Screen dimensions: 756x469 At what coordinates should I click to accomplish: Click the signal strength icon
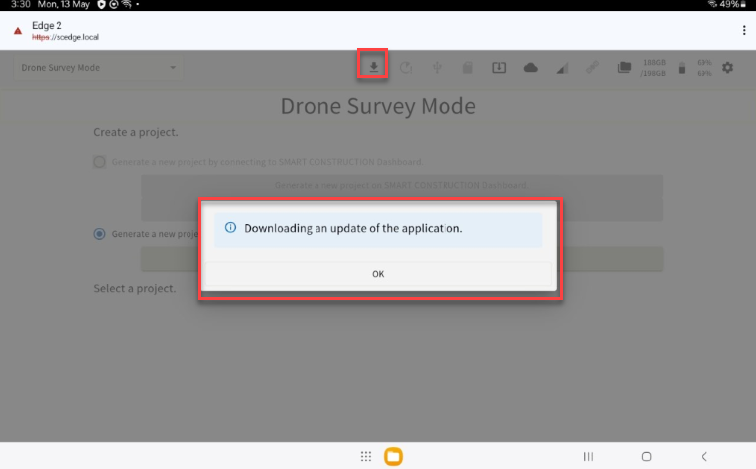[x=562, y=68]
